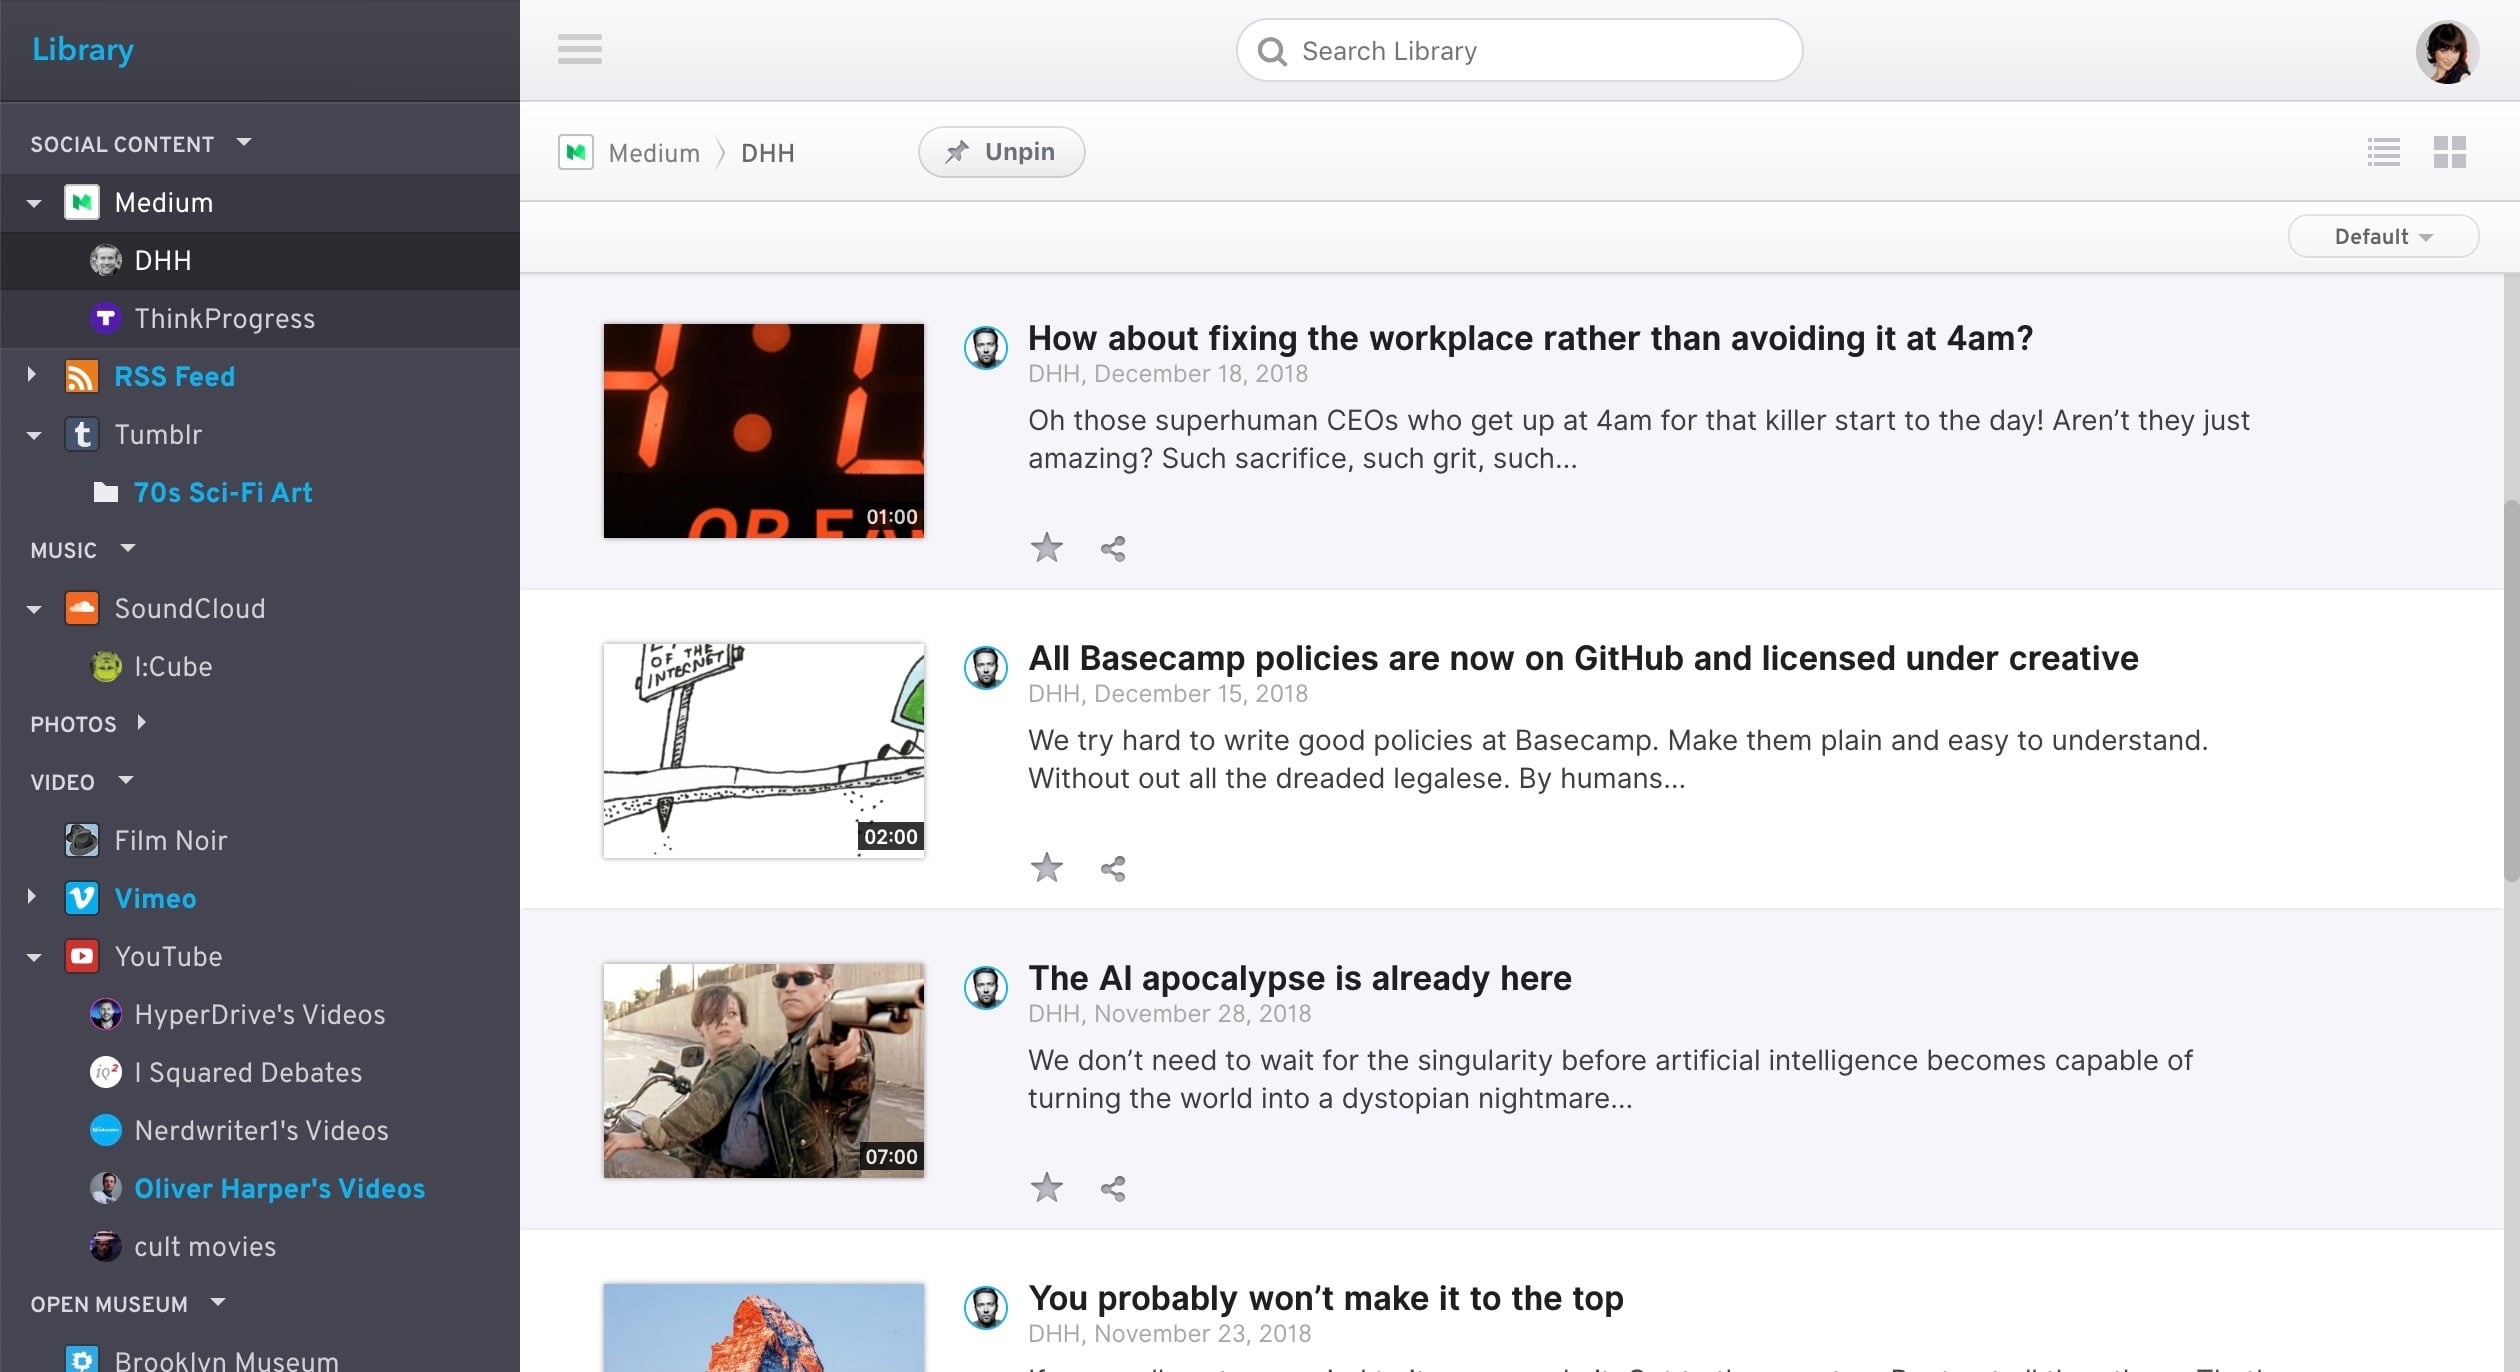2520x1372 pixels.
Task: Click the Film Noir icon
Action: [x=82, y=841]
